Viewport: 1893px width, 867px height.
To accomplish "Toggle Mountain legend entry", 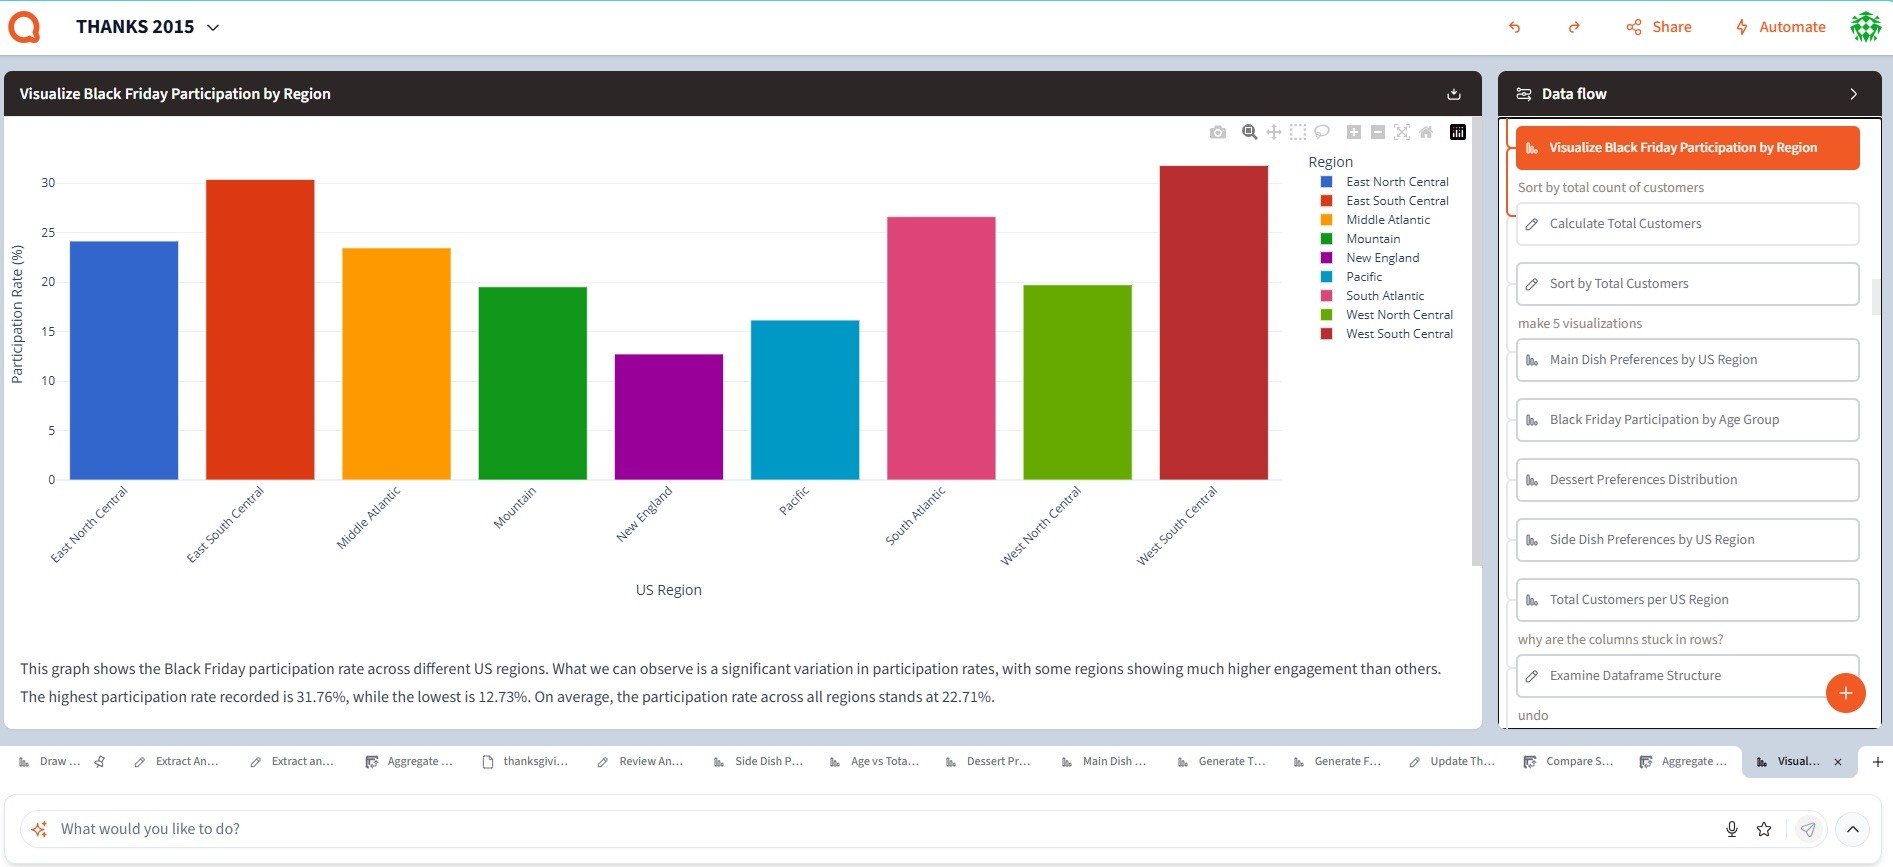I will click(1360, 239).
